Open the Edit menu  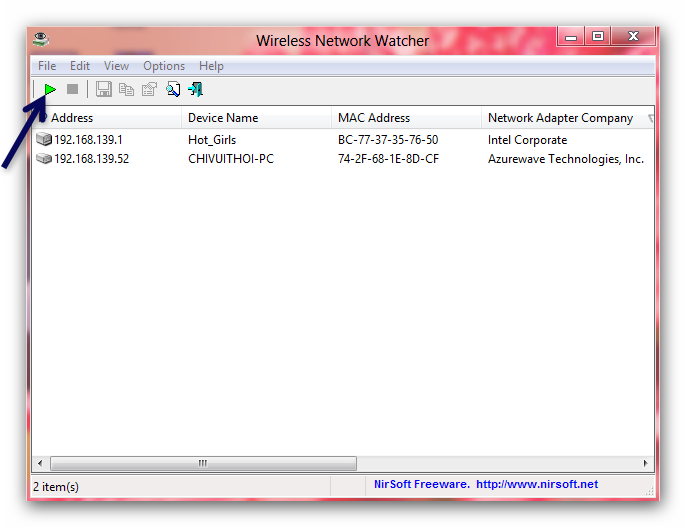coord(80,66)
